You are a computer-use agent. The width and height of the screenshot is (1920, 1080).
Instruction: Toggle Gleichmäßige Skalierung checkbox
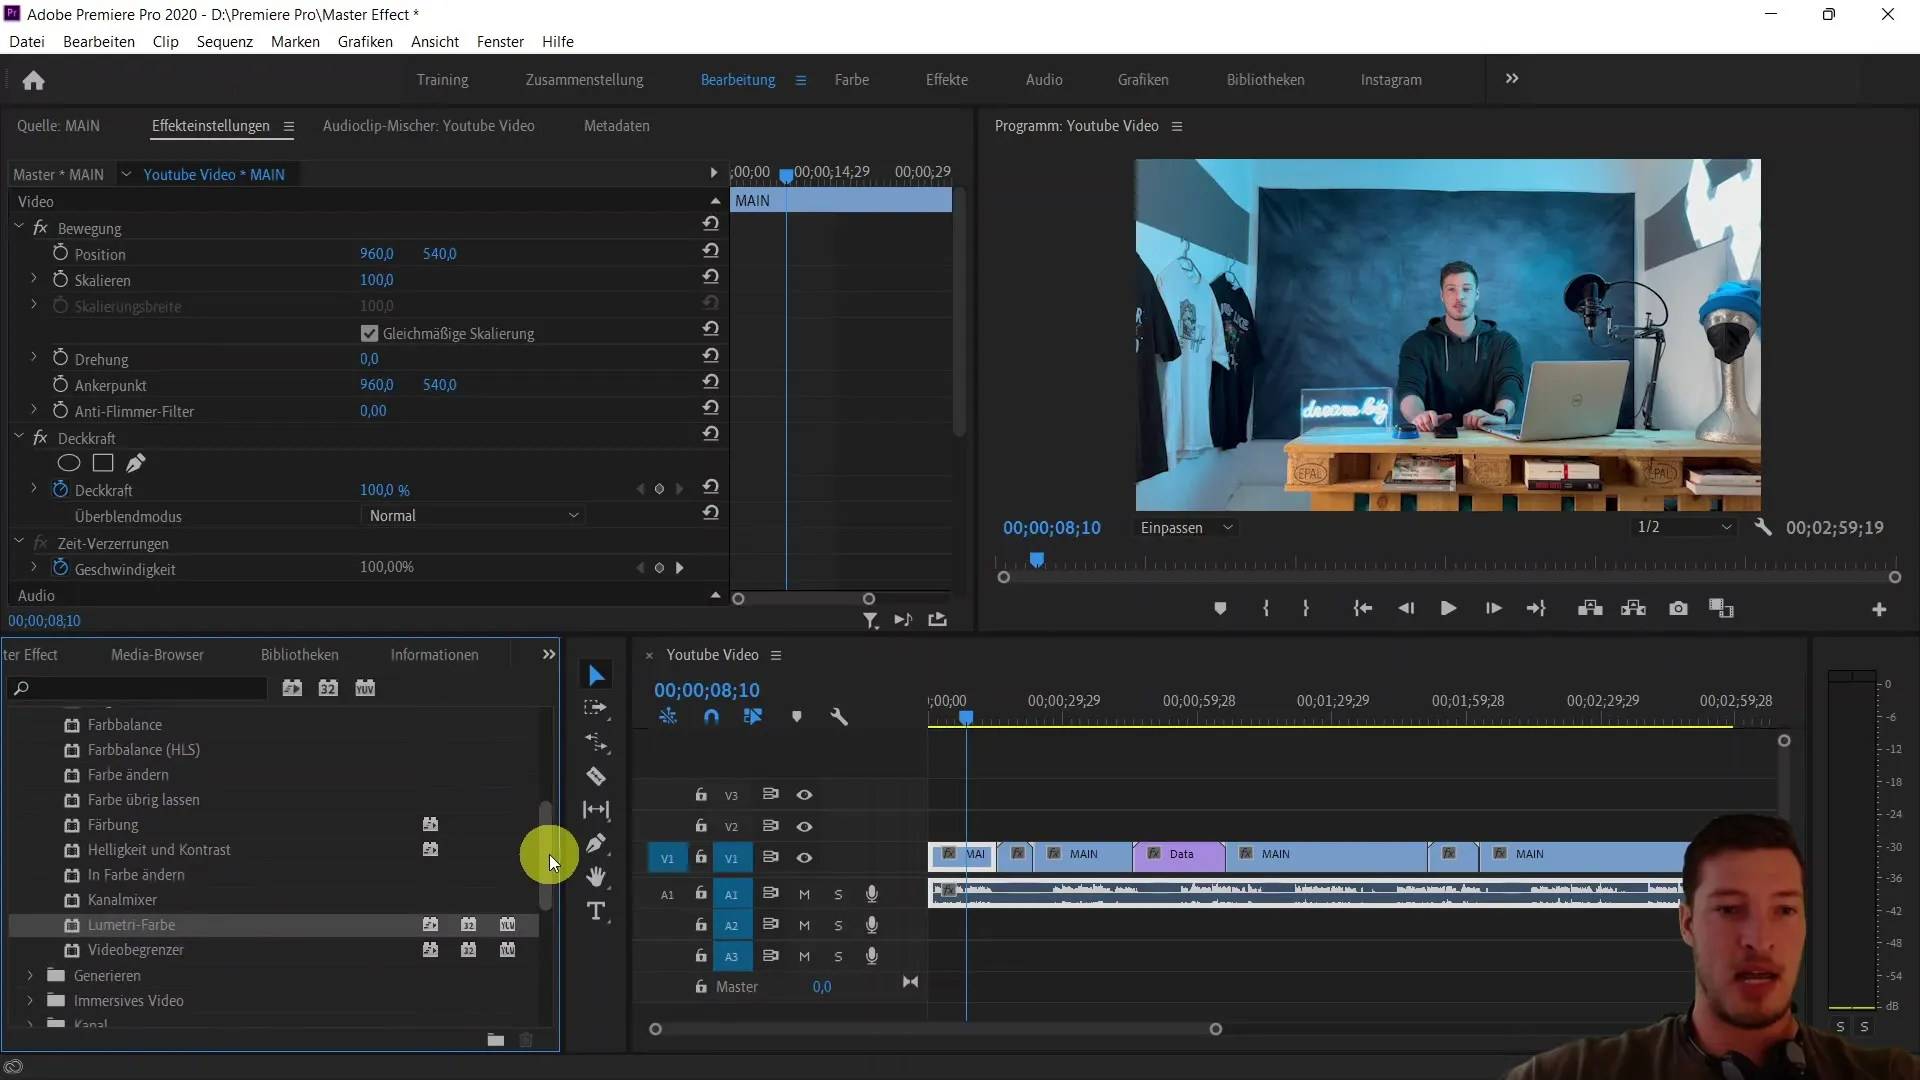point(370,333)
